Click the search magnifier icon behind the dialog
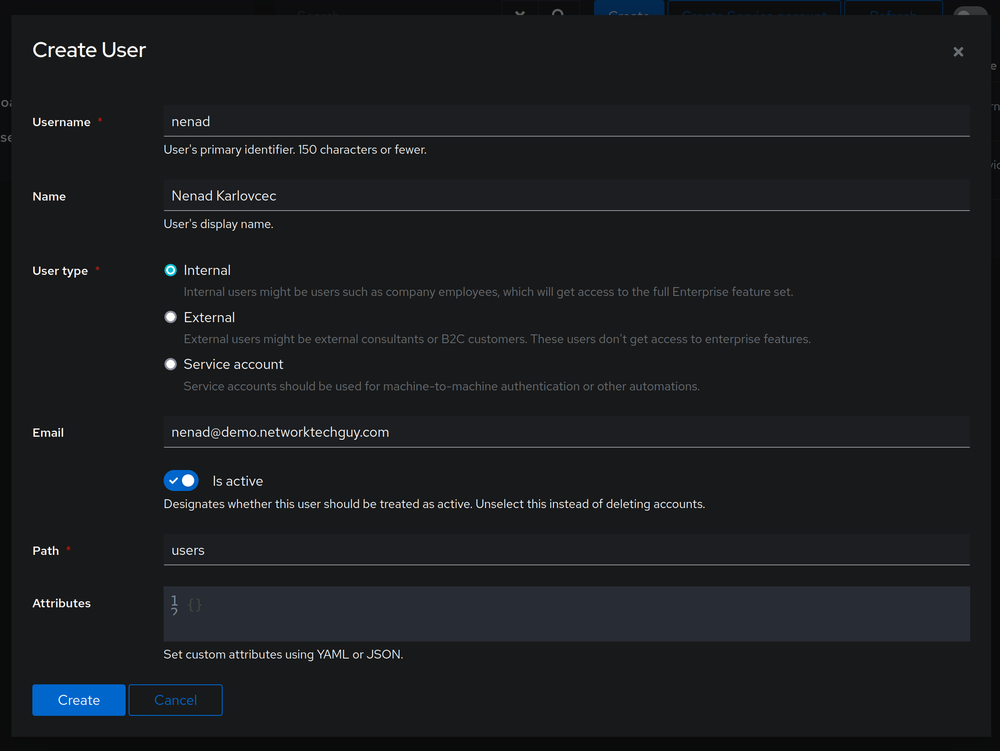 [x=558, y=12]
